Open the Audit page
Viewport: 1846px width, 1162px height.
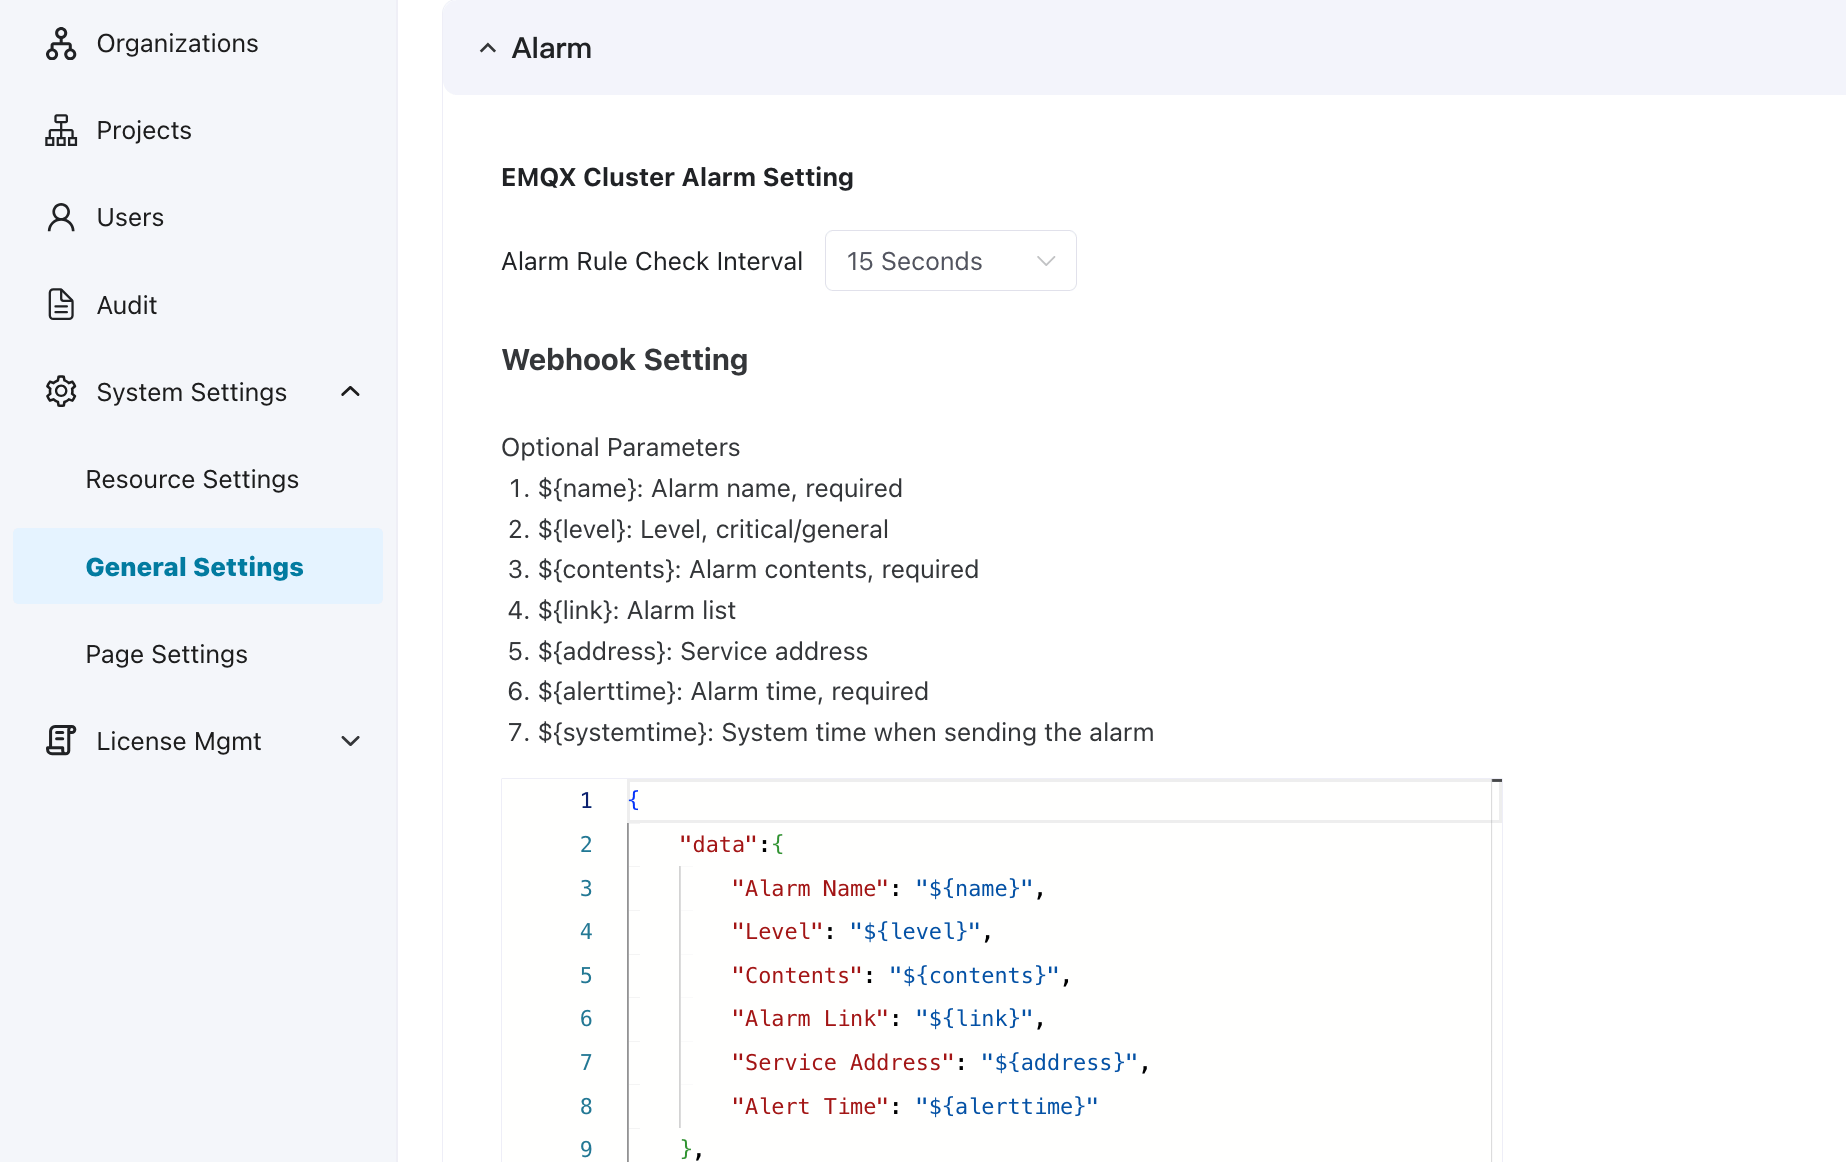coord(126,304)
